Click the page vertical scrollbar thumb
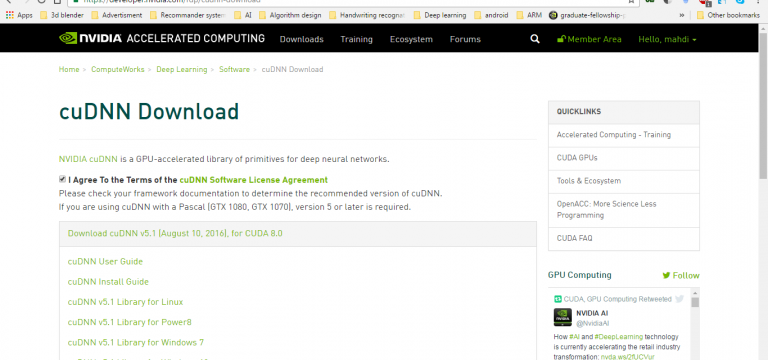This screenshot has height=360, width=768. (763, 106)
